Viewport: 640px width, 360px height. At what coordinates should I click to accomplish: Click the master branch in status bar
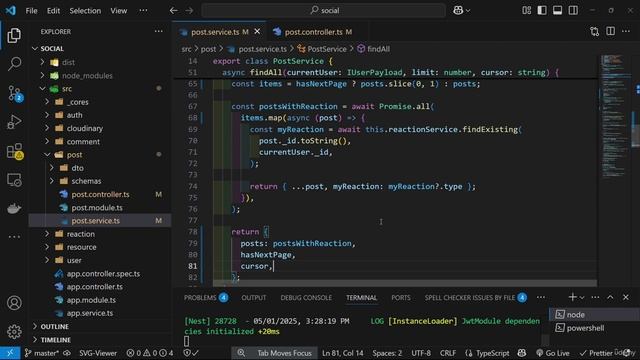click(x=42, y=353)
